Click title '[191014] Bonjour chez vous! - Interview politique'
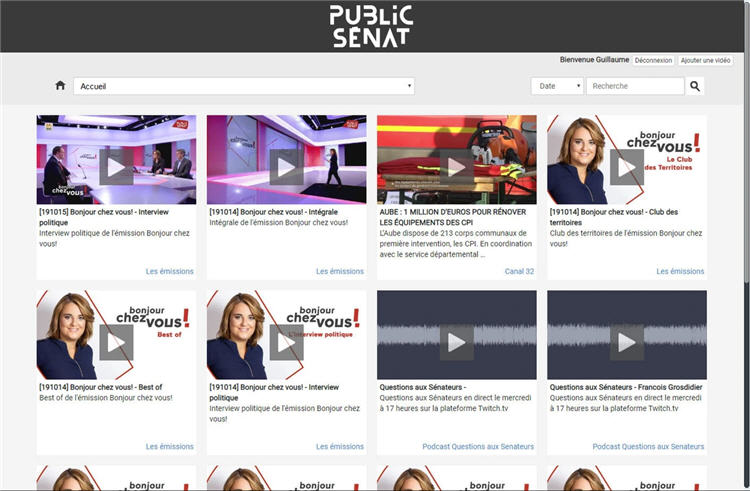 pos(274,393)
